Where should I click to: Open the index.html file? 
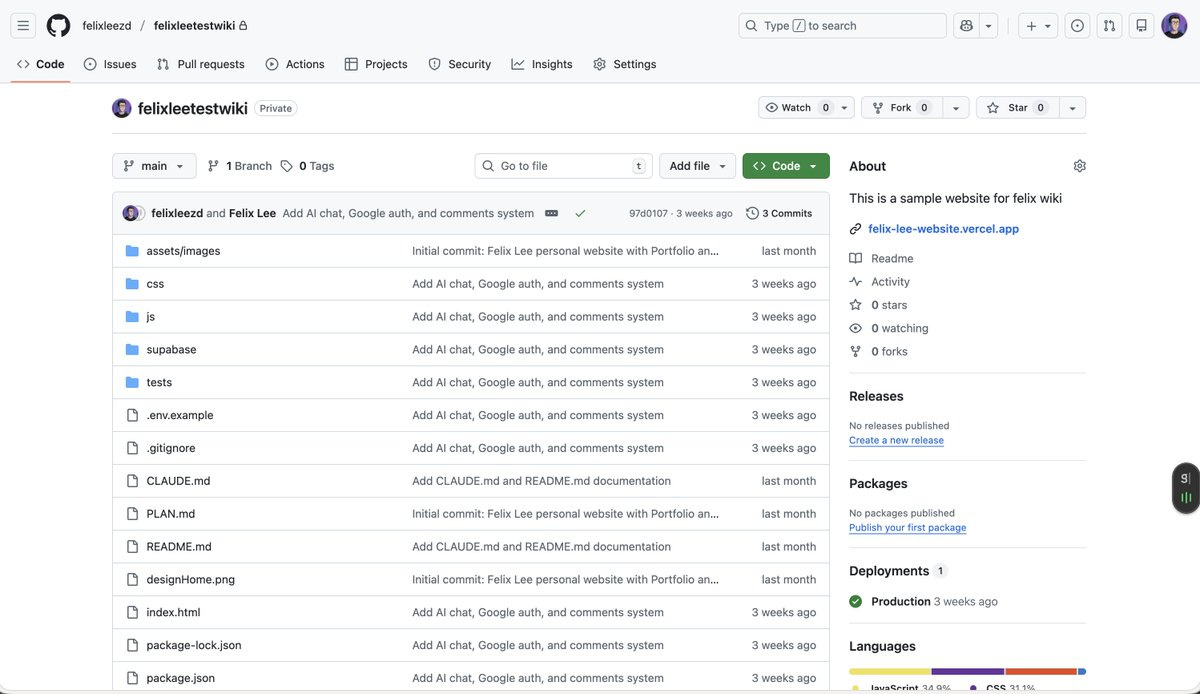pyautogui.click(x=173, y=612)
